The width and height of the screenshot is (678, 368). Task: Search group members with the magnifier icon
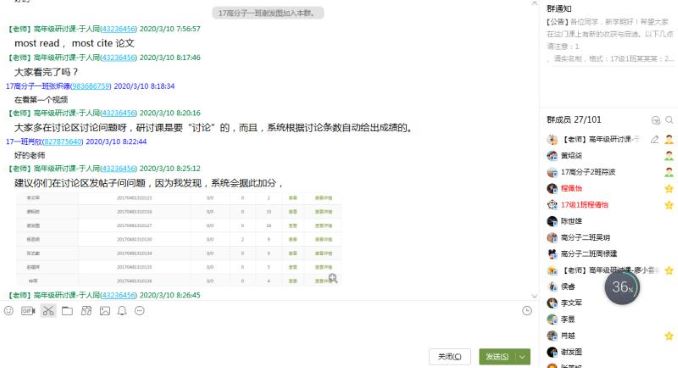(x=669, y=120)
